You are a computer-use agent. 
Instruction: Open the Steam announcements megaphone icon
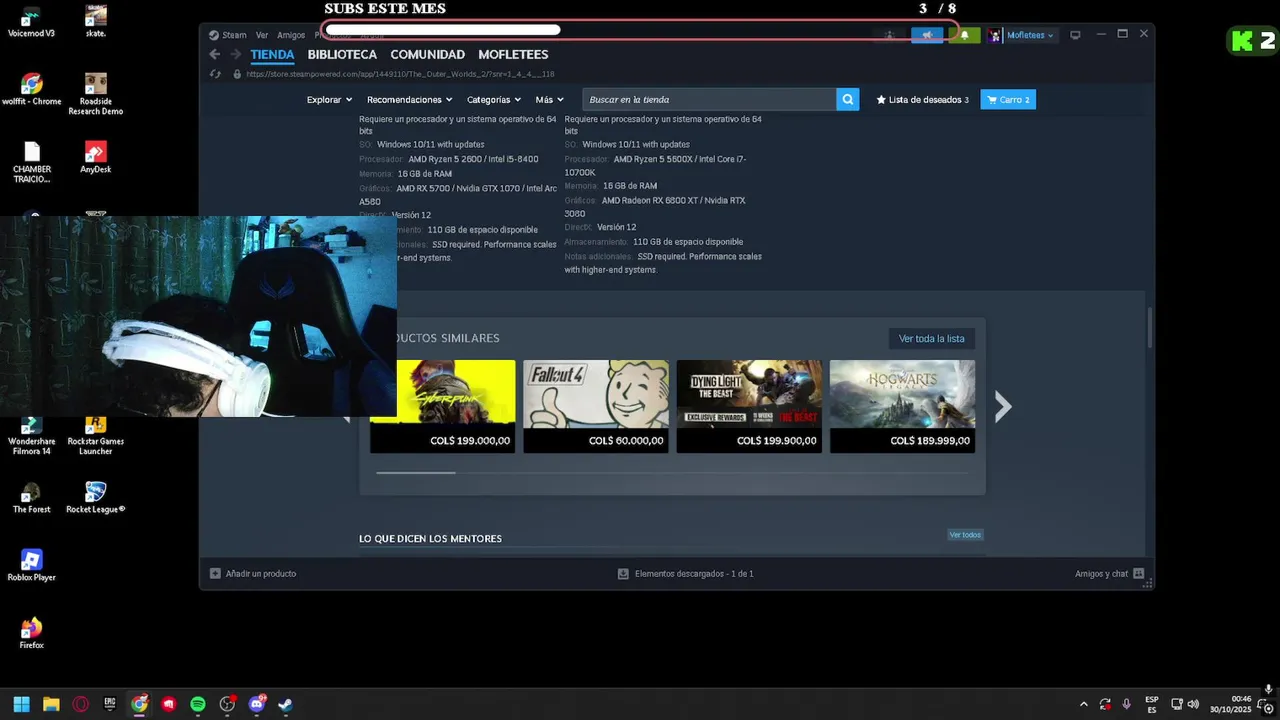click(927, 35)
